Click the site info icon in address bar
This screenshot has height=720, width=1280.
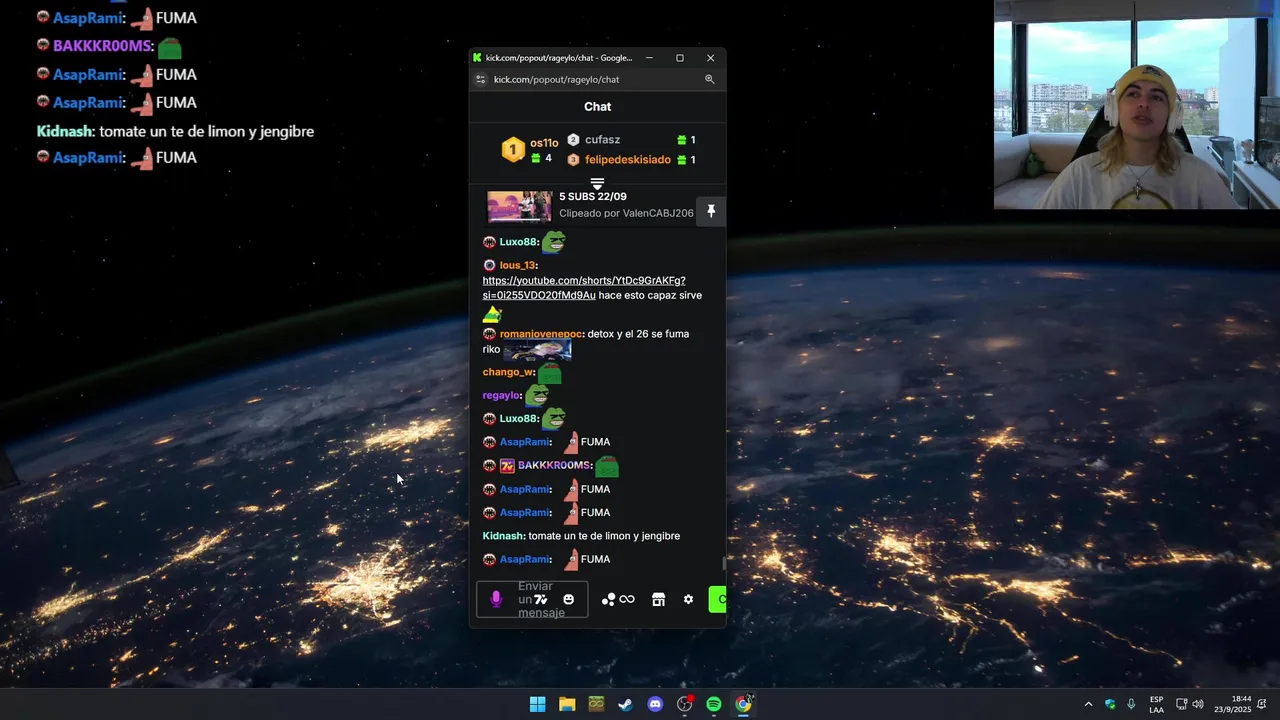click(x=480, y=79)
